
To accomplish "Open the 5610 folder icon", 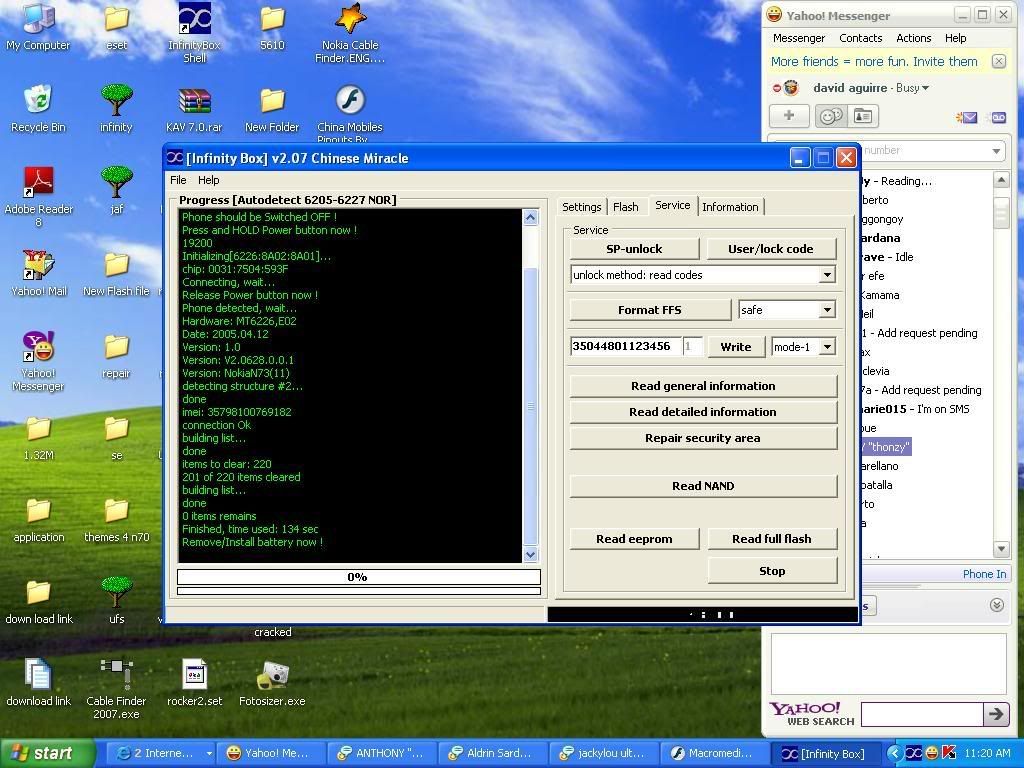I will pyautogui.click(x=272, y=26).
